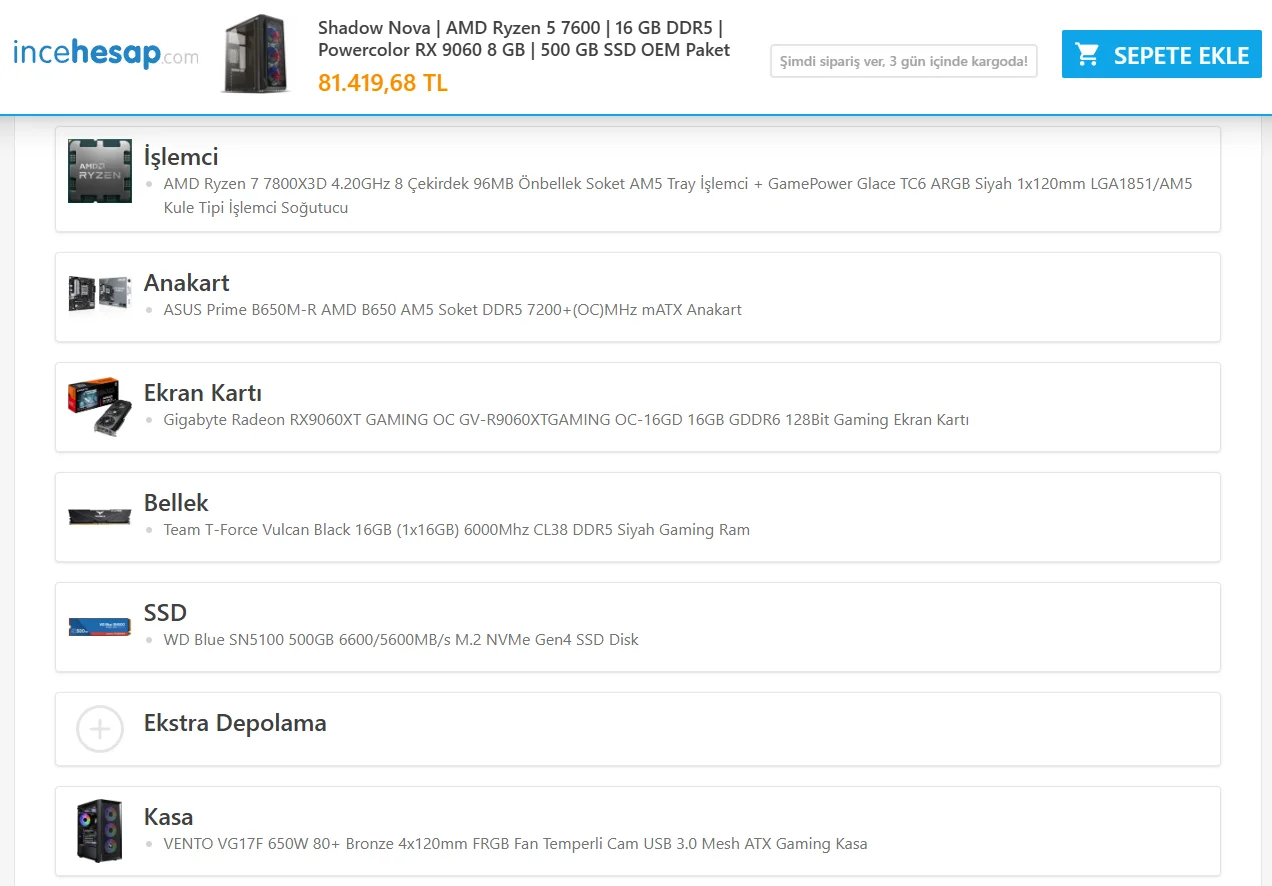The width and height of the screenshot is (1272, 886).
Task: Click the shopping cart icon
Action: coord(1087,55)
